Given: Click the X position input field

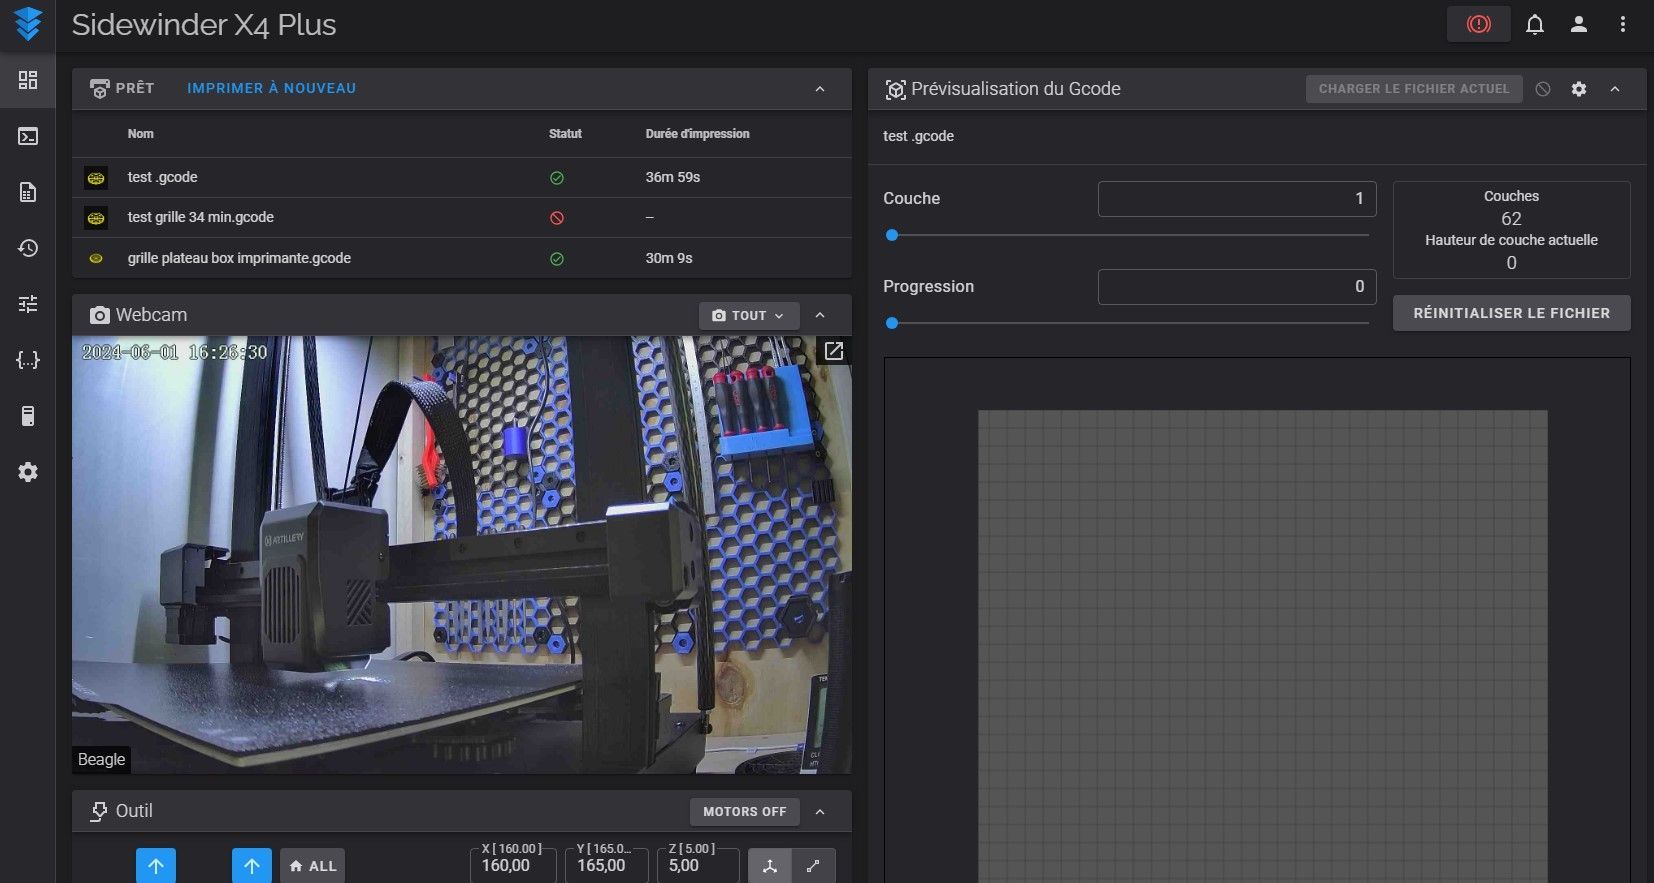Looking at the screenshot, I should click(x=512, y=866).
